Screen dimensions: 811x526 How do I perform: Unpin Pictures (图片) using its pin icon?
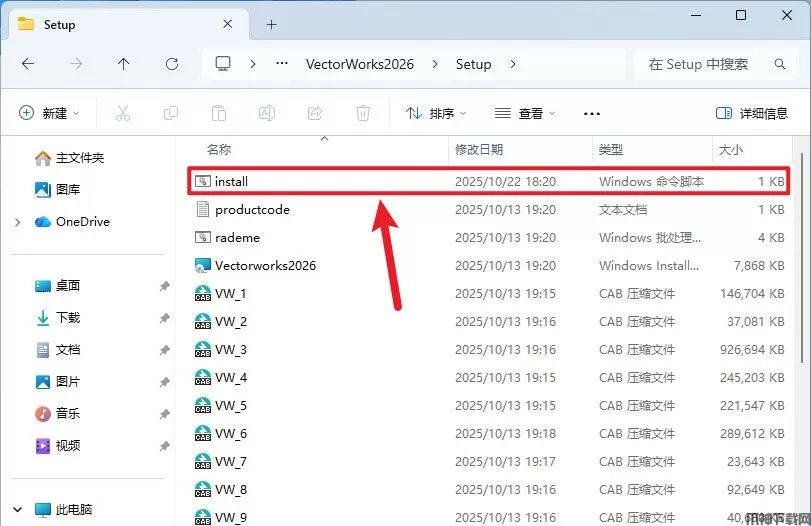click(164, 382)
